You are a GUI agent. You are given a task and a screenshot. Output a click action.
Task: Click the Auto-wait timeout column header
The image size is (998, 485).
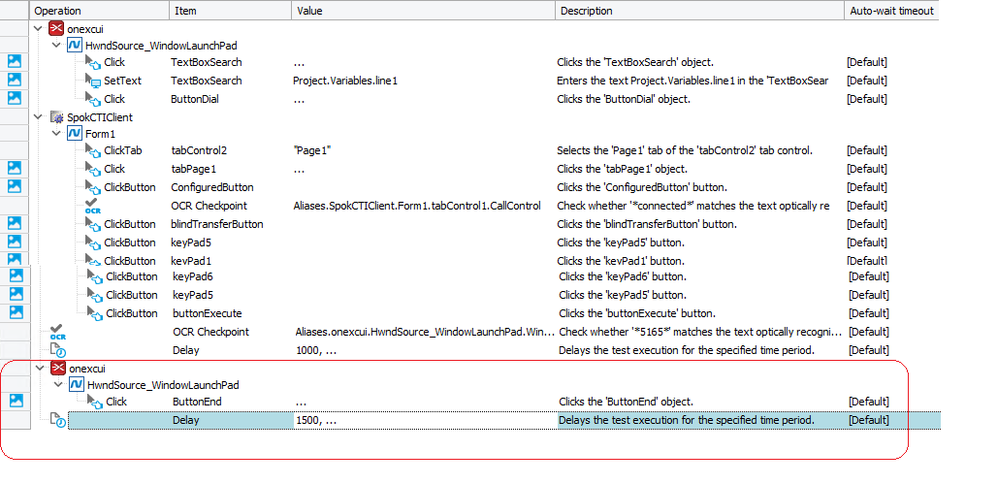pos(891,10)
